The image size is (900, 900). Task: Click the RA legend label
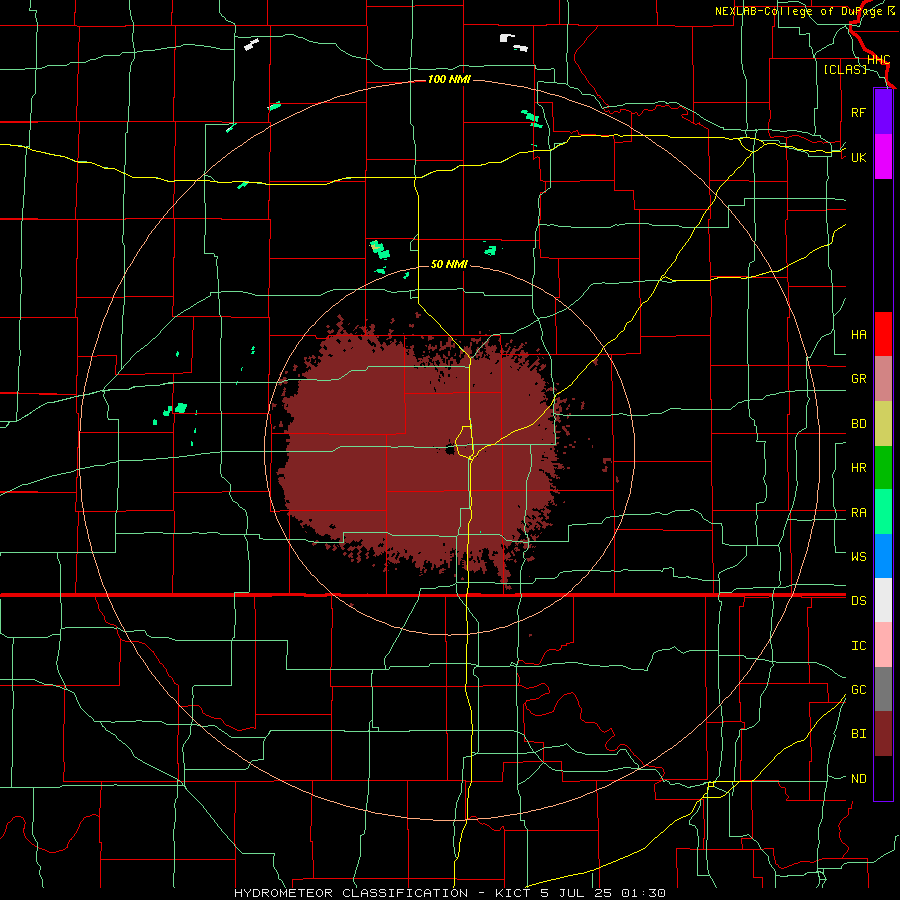click(858, 512)
